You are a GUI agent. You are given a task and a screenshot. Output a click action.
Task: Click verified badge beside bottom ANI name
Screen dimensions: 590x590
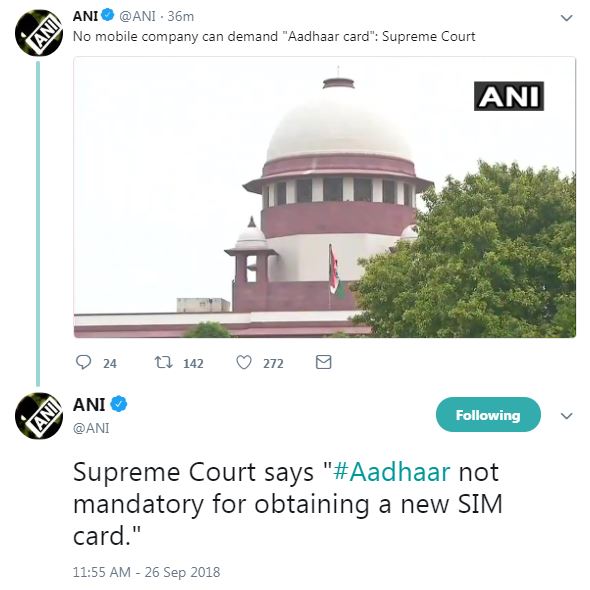coord(119,404)
